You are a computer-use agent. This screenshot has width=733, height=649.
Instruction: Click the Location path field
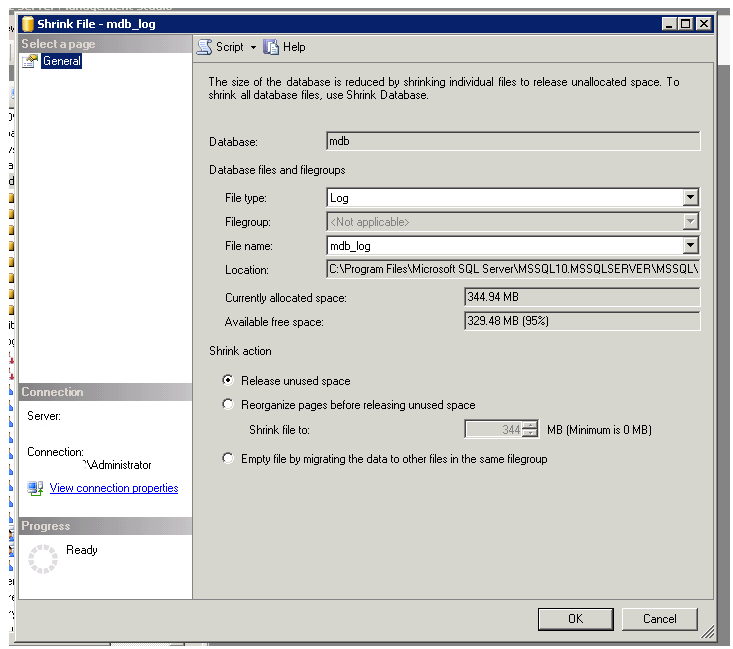(x=513, y=269)
